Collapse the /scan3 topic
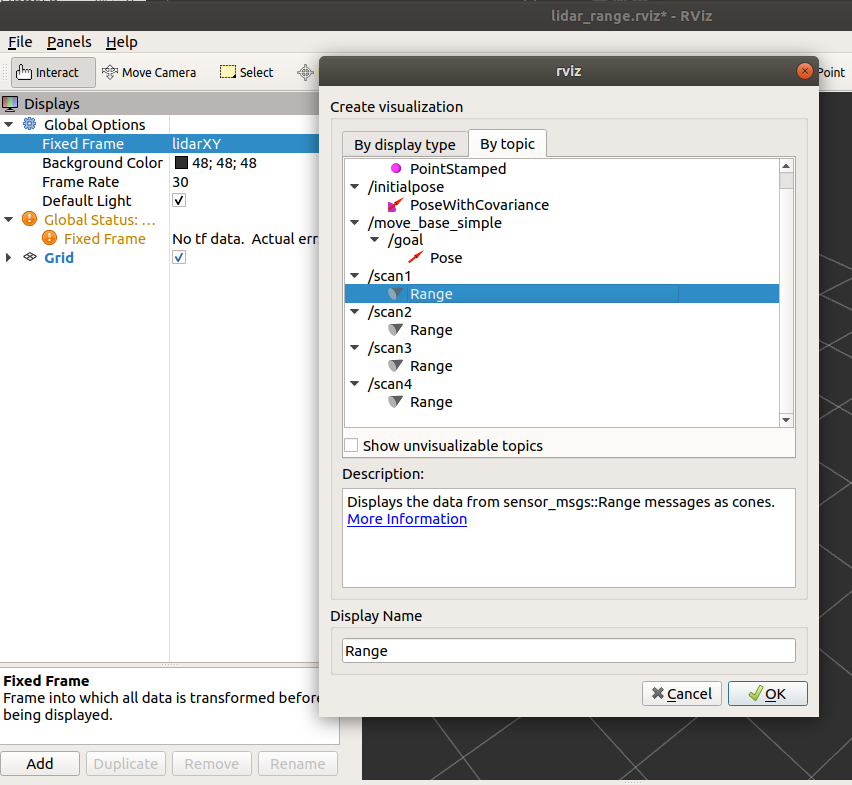 tap(355, 347)
